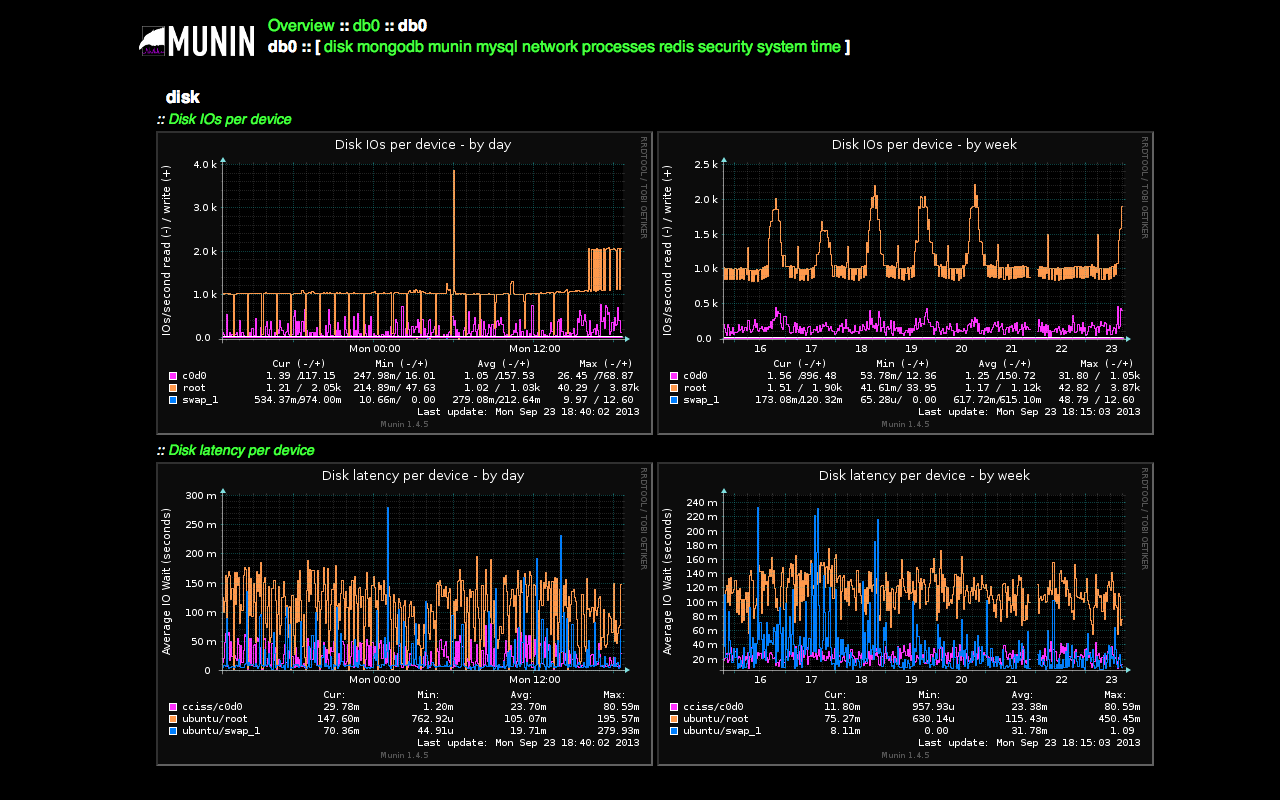
Task: Click blue ubuntu/swap_1 swatch in weekly latency legend
Action: [674, 731]
